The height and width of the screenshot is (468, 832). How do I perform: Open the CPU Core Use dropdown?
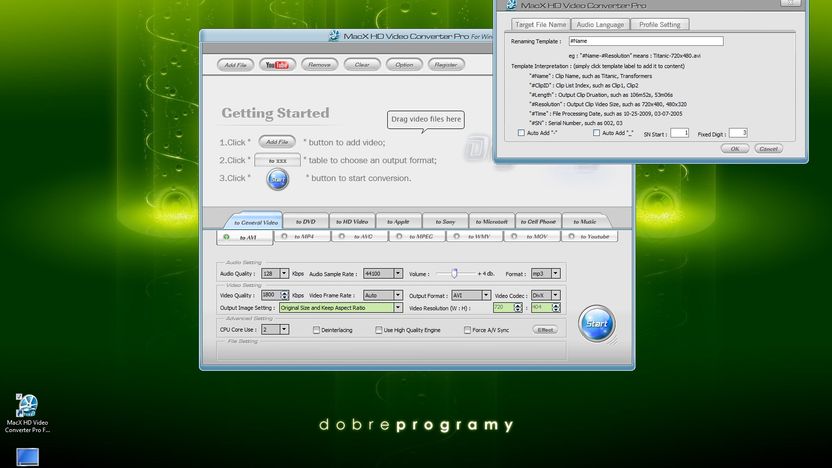click(284, 330)
